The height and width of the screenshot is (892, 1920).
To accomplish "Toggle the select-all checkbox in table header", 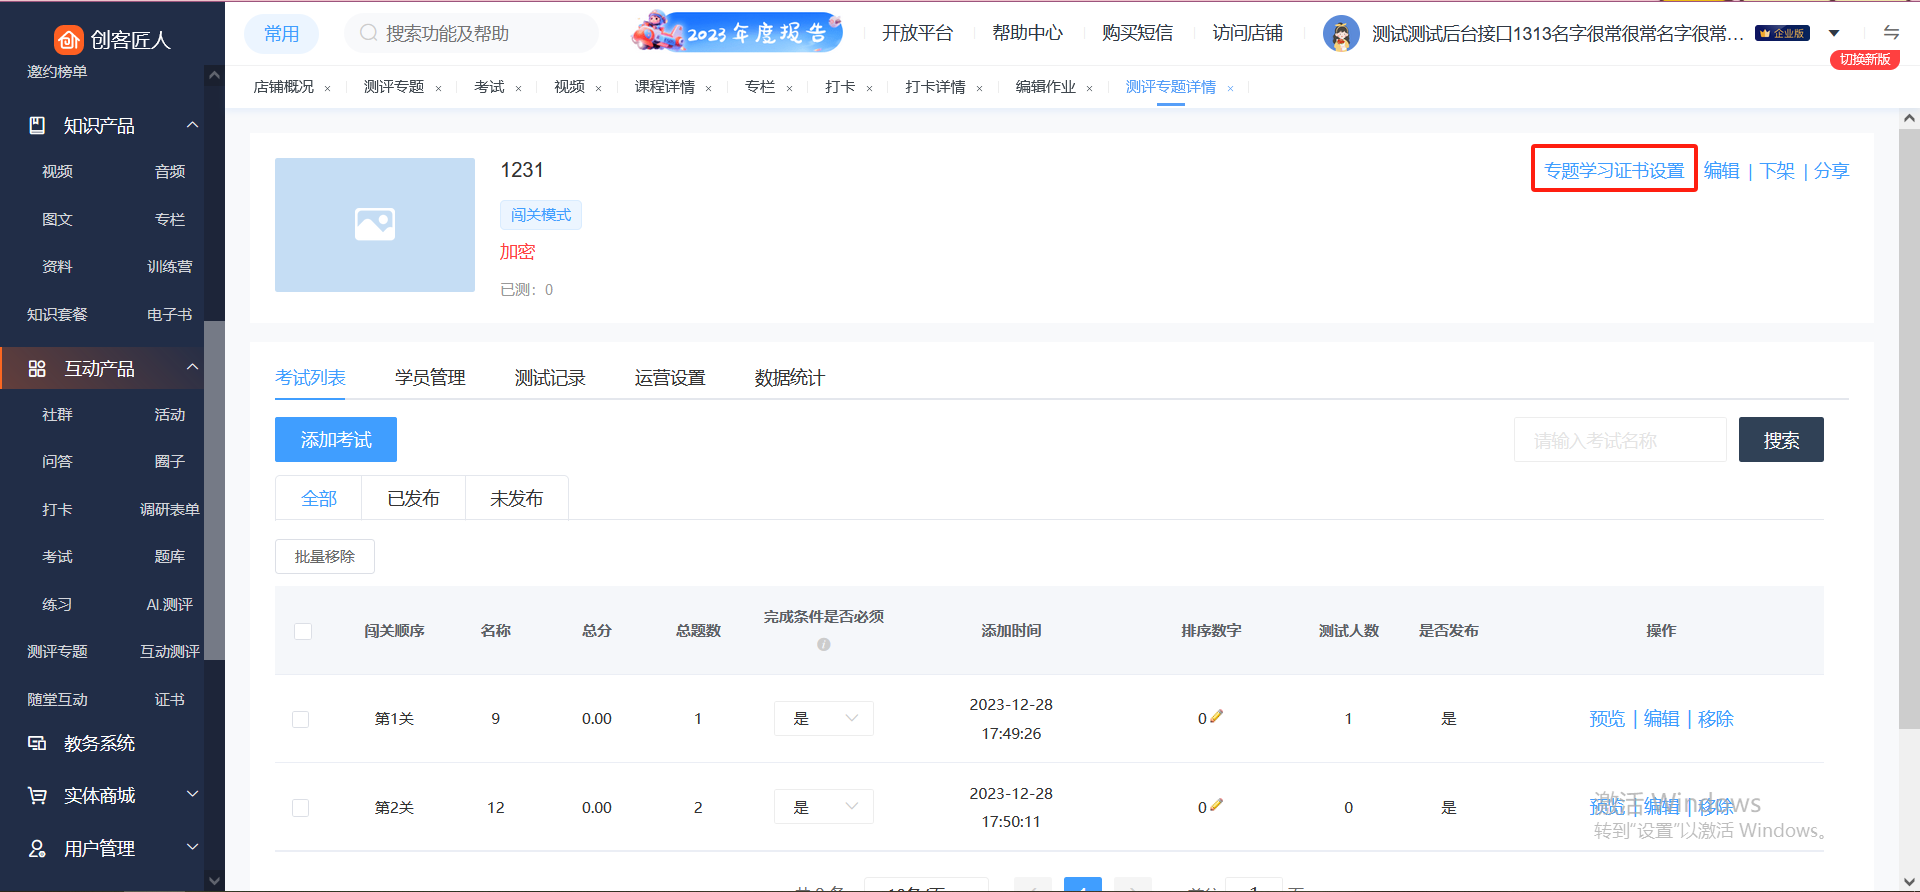I will (x=303, y=631).
